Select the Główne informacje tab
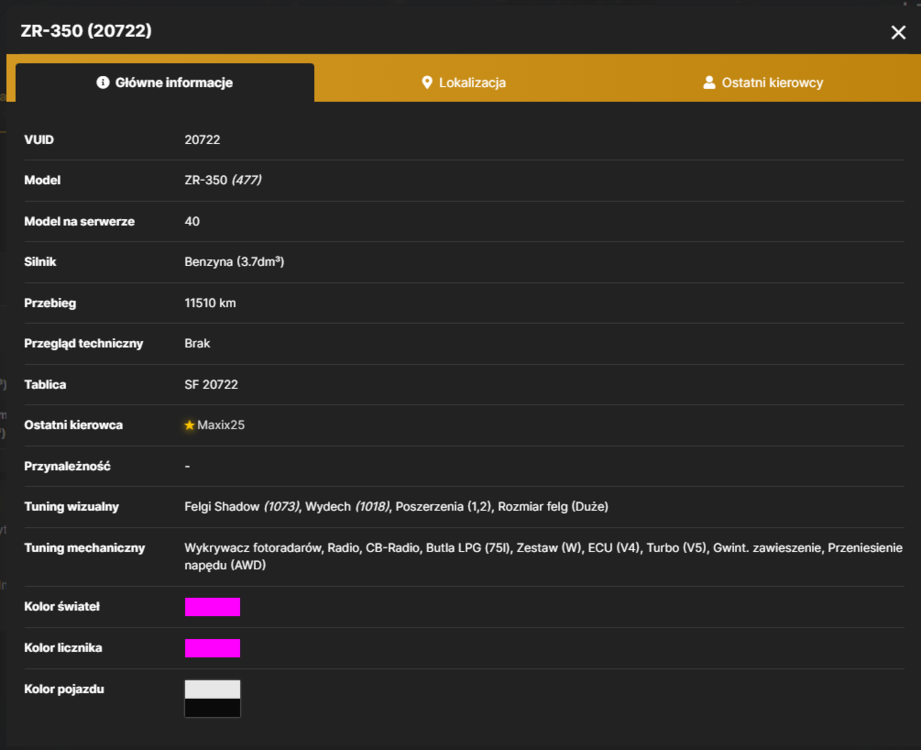This screenshot has width=921, height=750. [x=165, y=82]
